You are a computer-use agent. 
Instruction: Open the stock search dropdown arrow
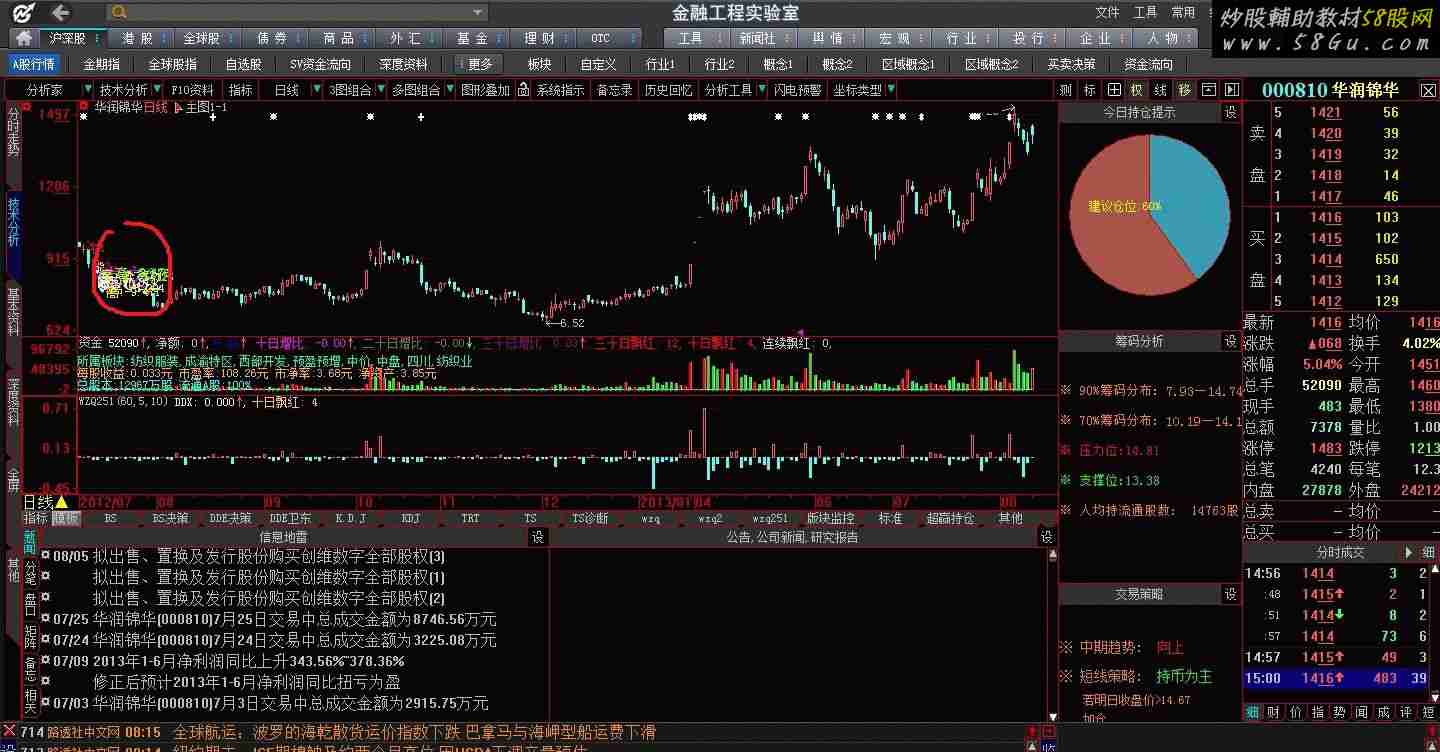[479, 13]
